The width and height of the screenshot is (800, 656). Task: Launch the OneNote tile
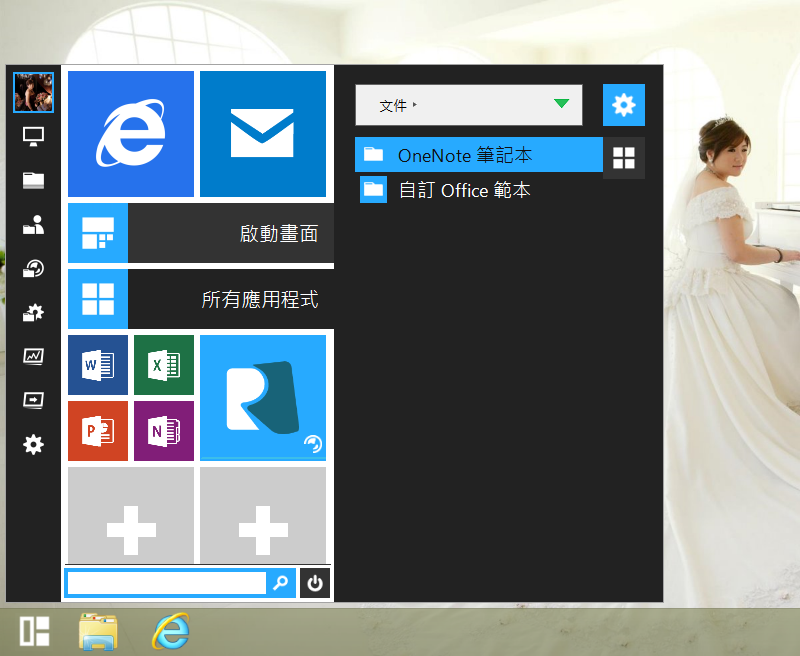coord(164,431)
